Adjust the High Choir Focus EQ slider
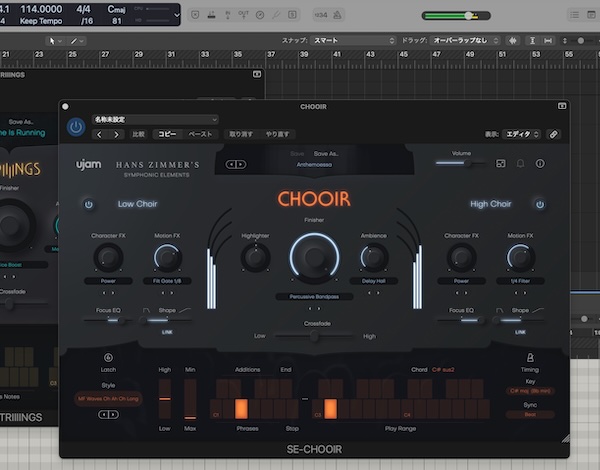Image resolution: width=600 pixels, height=470 pixels. pyautogui.click(x=461, y=320)
